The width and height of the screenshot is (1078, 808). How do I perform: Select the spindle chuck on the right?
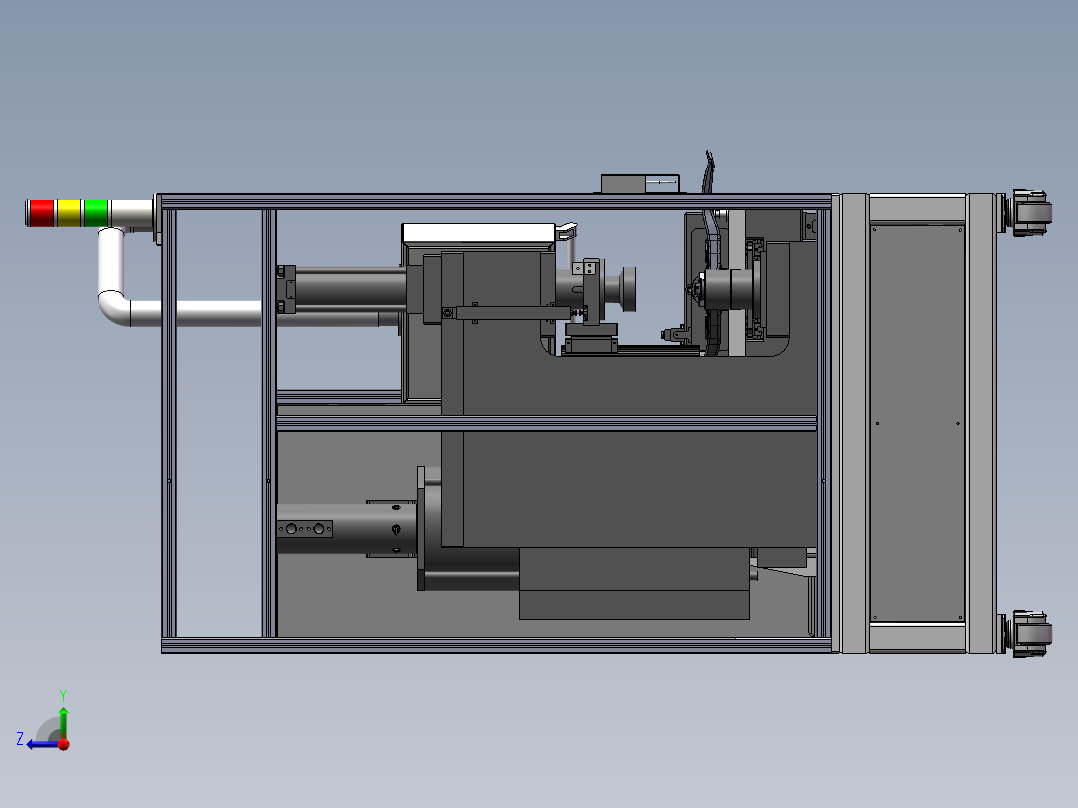tap(730, 290)
